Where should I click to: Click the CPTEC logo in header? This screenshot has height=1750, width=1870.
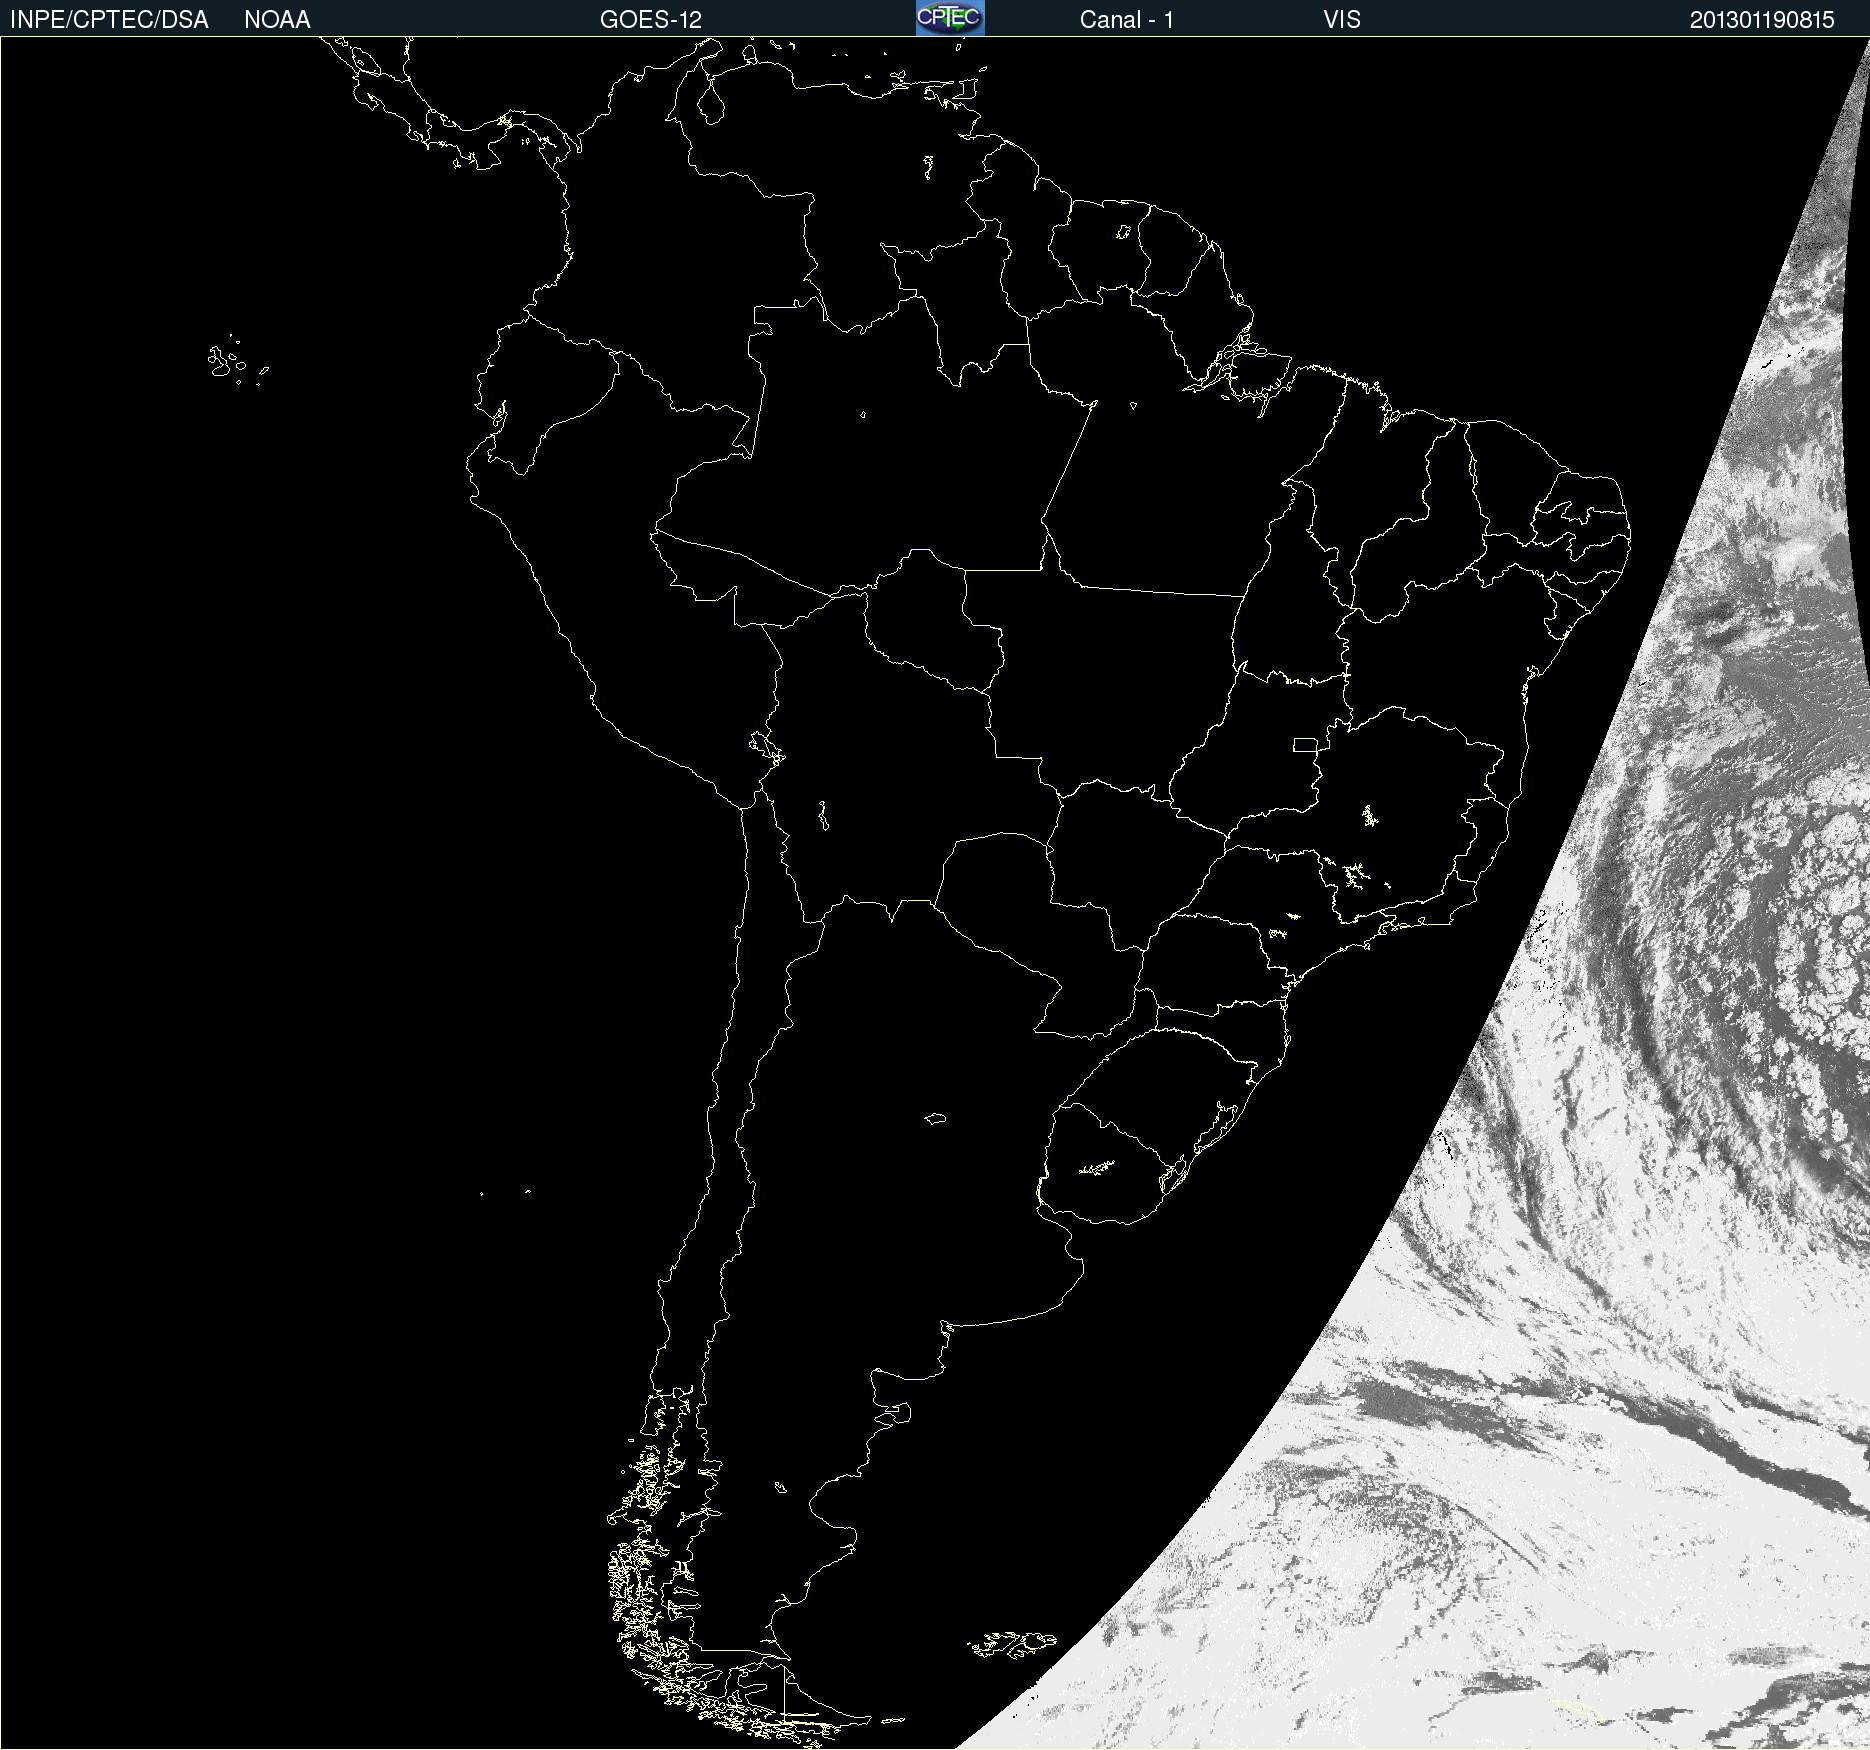(x=950, y=18)
